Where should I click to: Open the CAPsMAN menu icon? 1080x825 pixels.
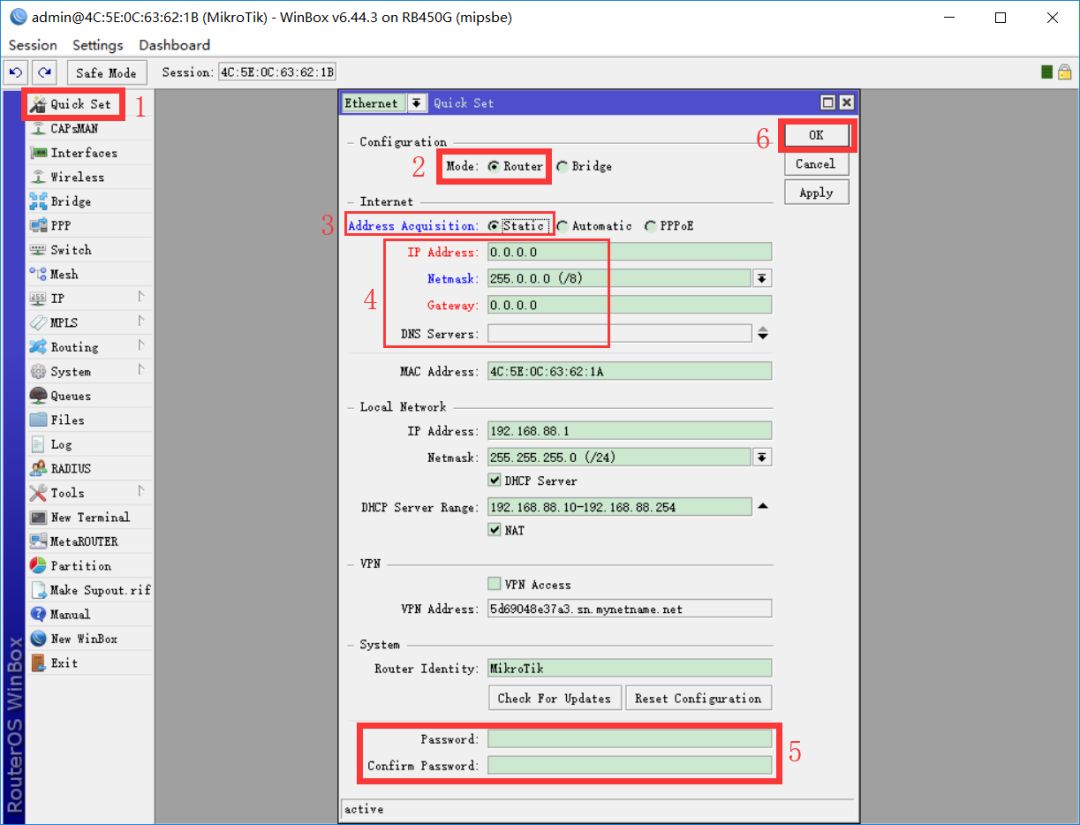click(39, 129)
